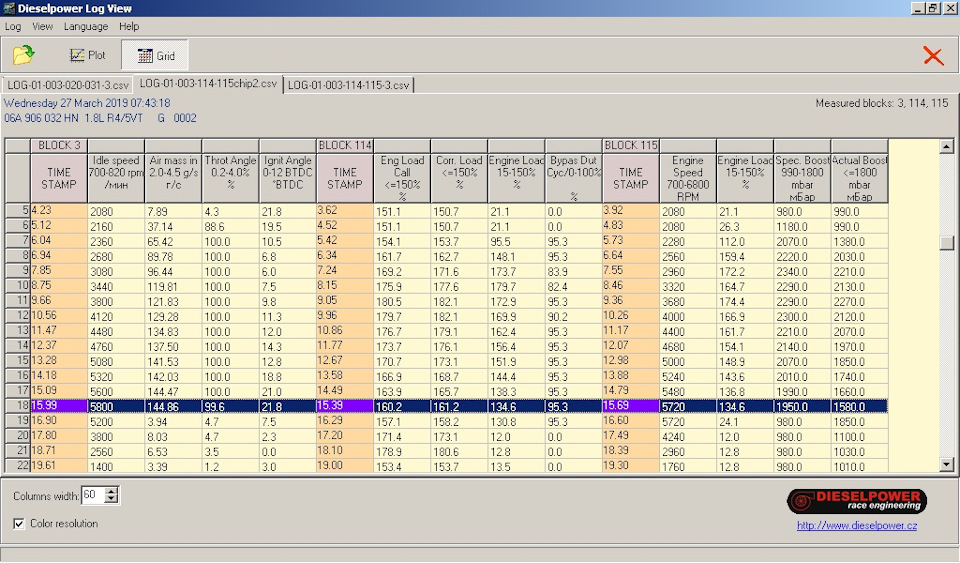This screenshot has width=960, height=563.
Task: Toggle Color resolution checkbox
Action: [19, 523]
